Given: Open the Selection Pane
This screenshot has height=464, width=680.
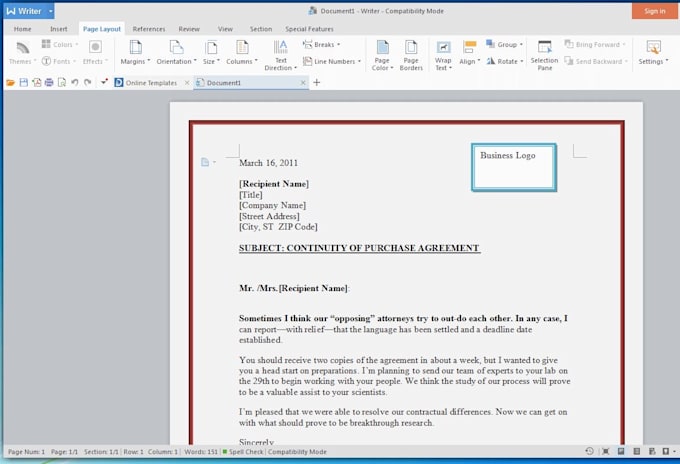Looking at the screenshot, I should point(544,56).
